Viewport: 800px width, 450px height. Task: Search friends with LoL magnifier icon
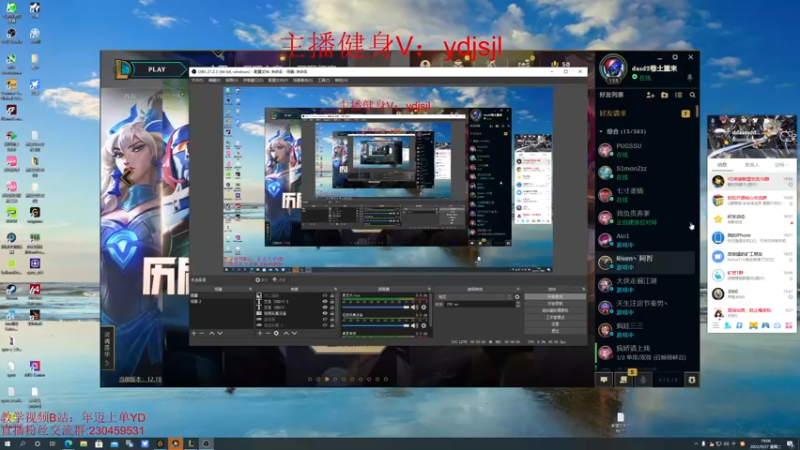[692, 95]
